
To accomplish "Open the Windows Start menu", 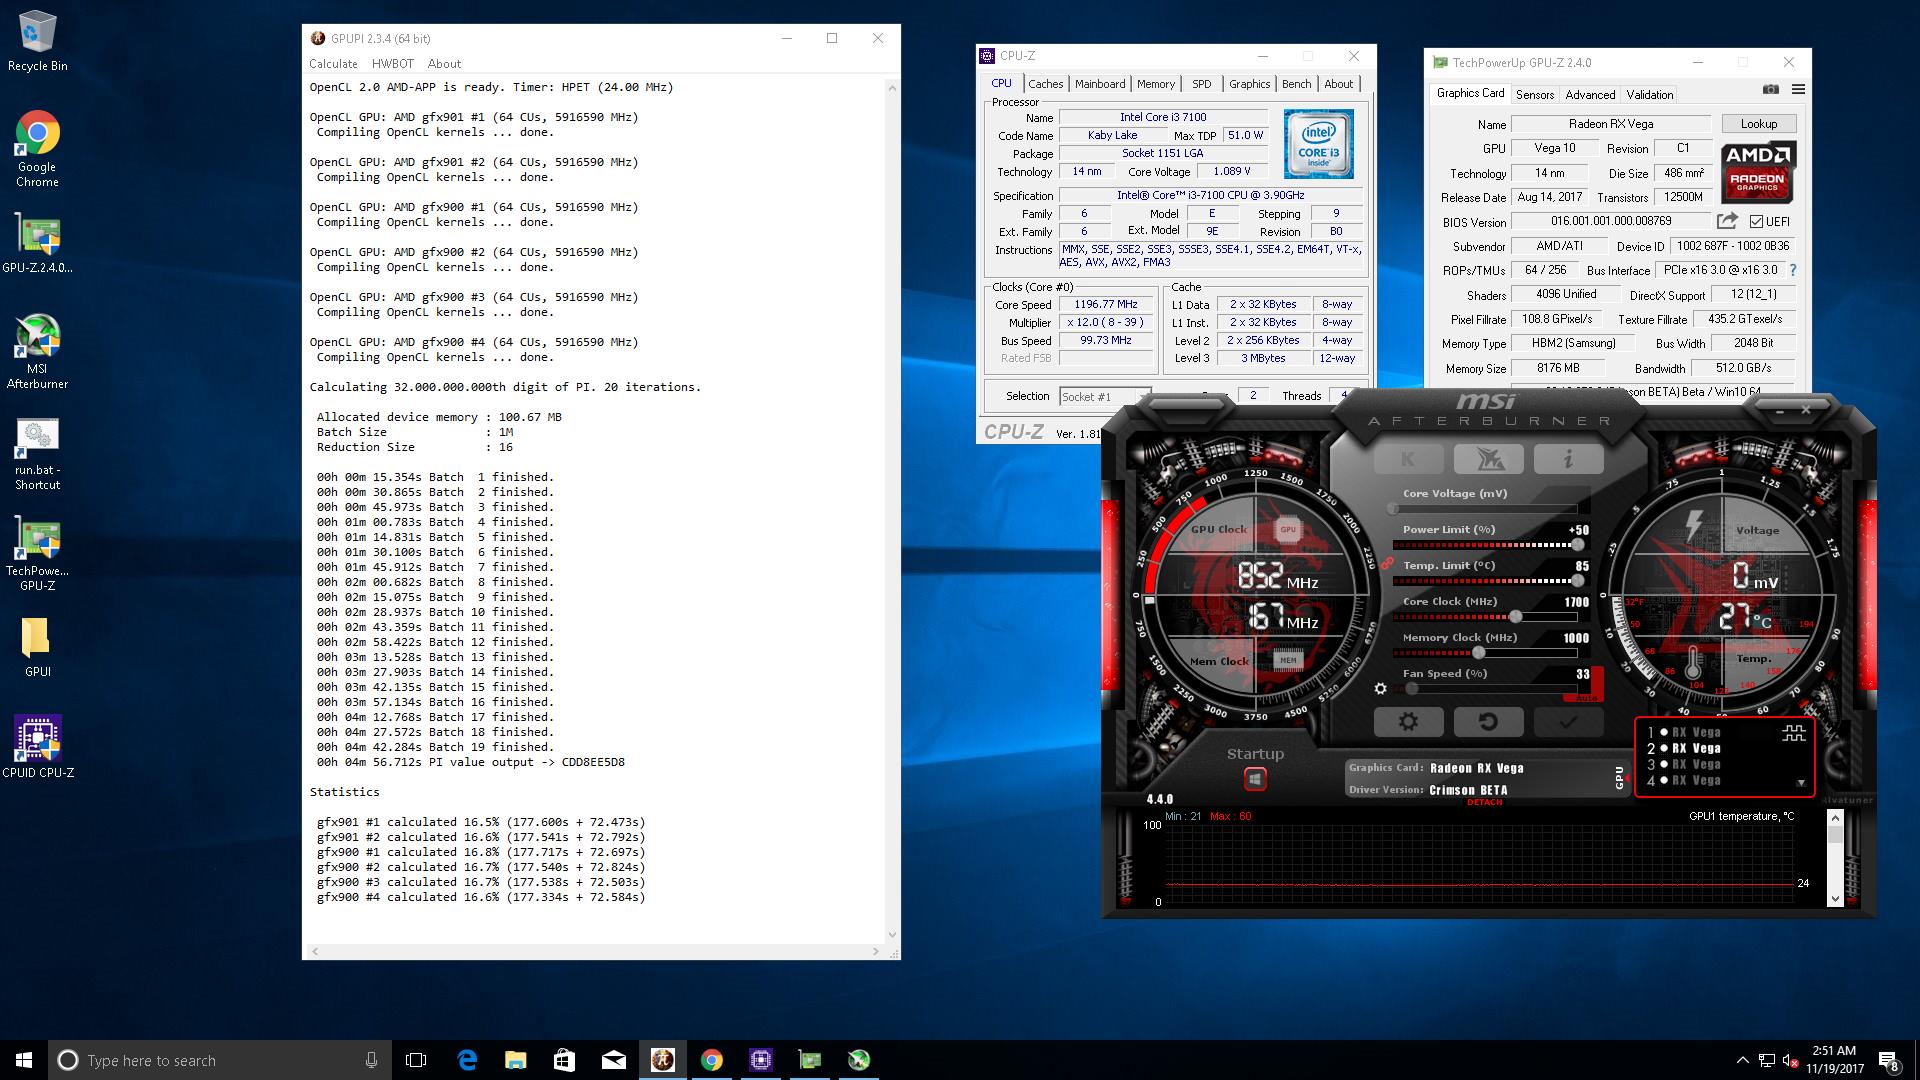I will tap(24, 1060).
